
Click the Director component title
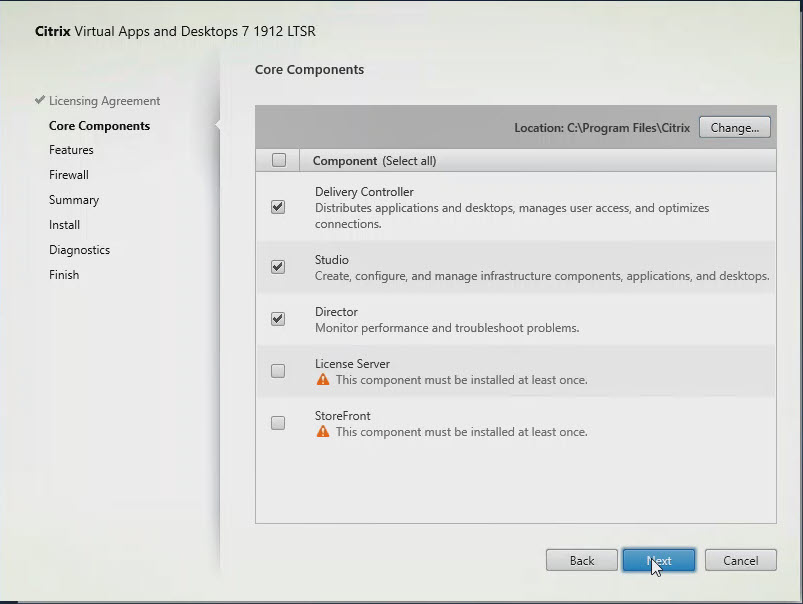(x=336, y=312)
